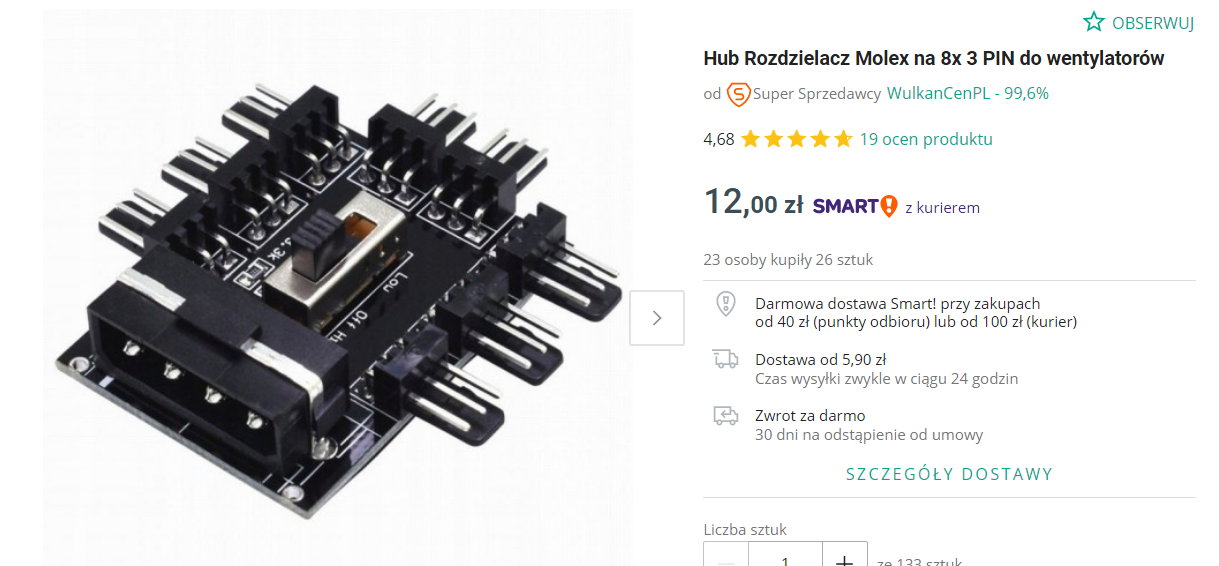
Task: Decrease quantity with the minus button
Action: pyautogui.click(x=726, y=556)
